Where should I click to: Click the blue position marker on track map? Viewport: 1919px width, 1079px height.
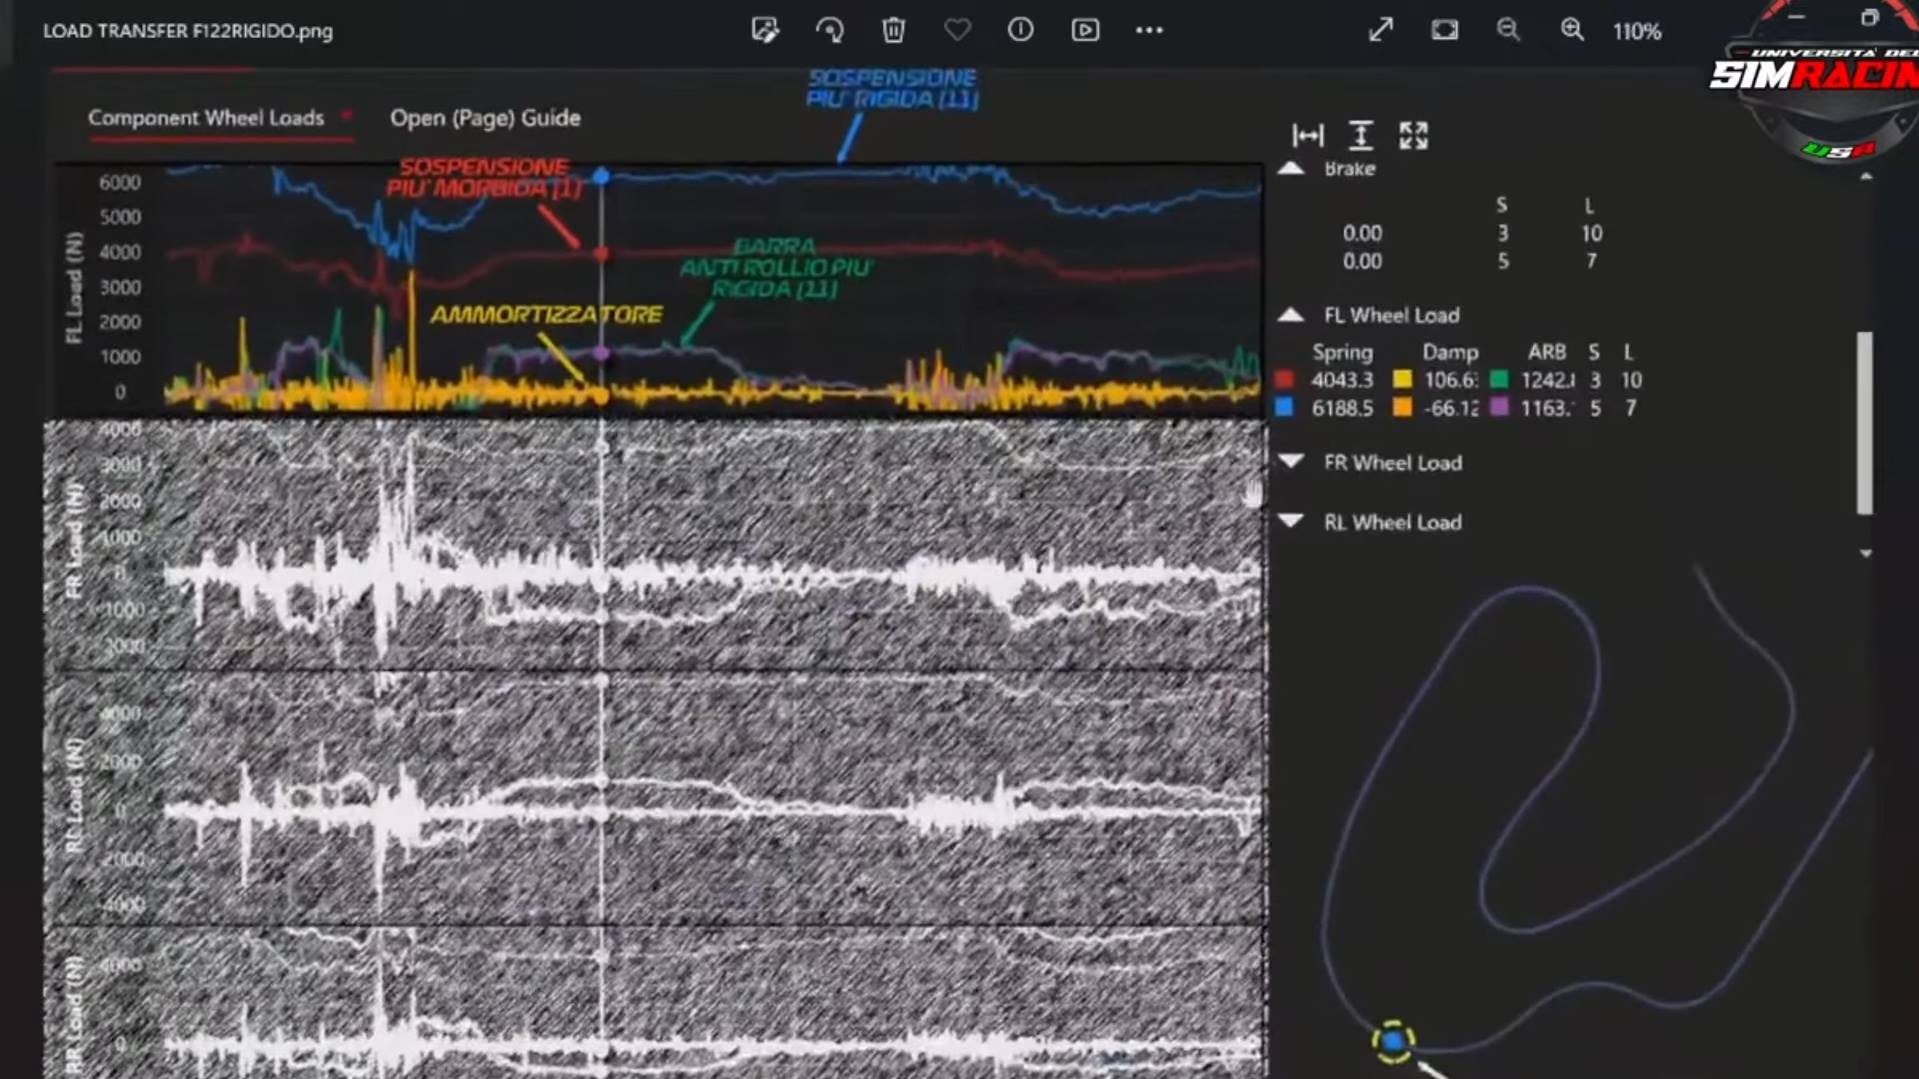pyautogui.click(x=1393, y=1041)
